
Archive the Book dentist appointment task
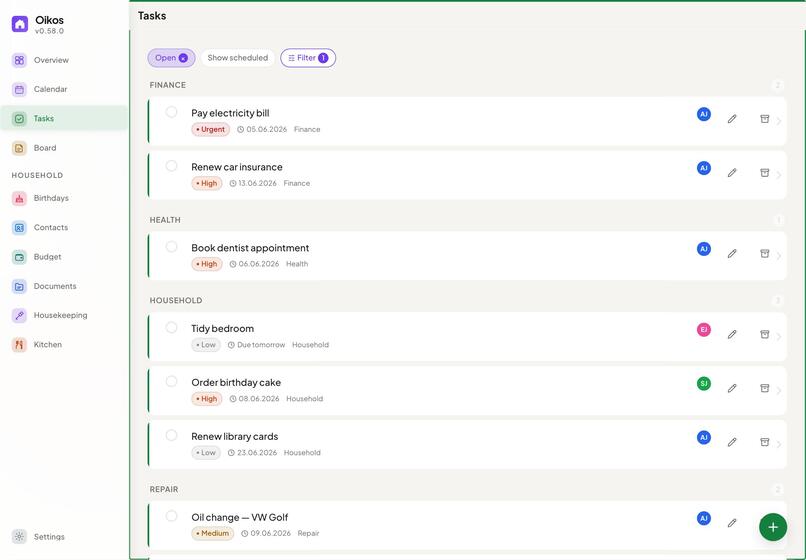pyautogui.click(x=765, y=253)
